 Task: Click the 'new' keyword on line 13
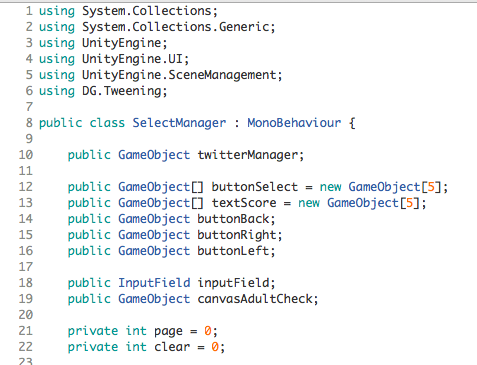pyautogui.click(x=309, y=204)
